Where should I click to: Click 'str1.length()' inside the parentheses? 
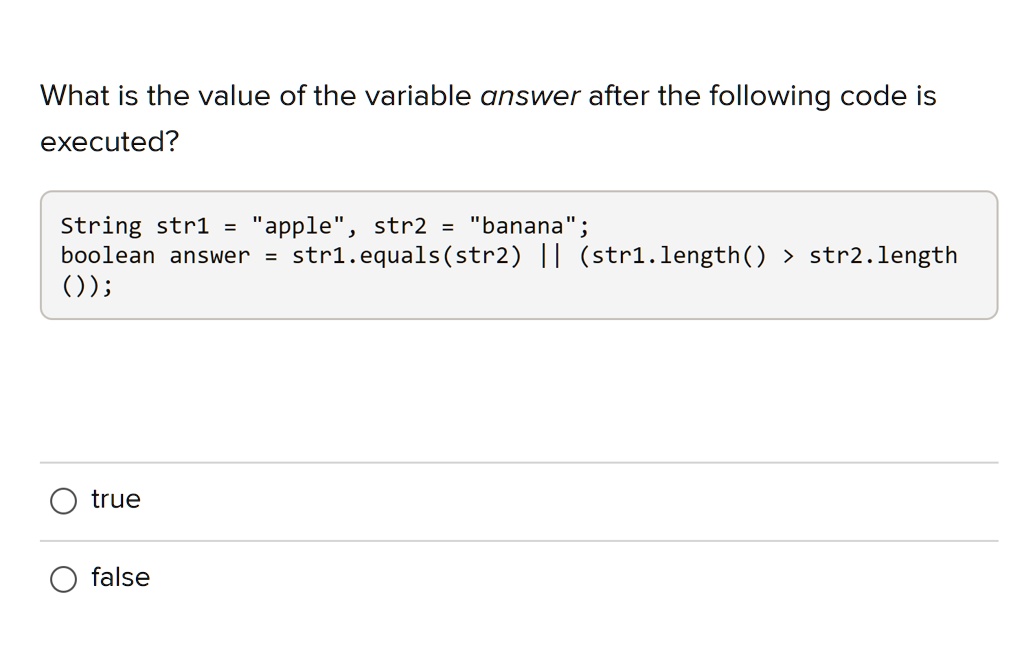click(679, 256)
